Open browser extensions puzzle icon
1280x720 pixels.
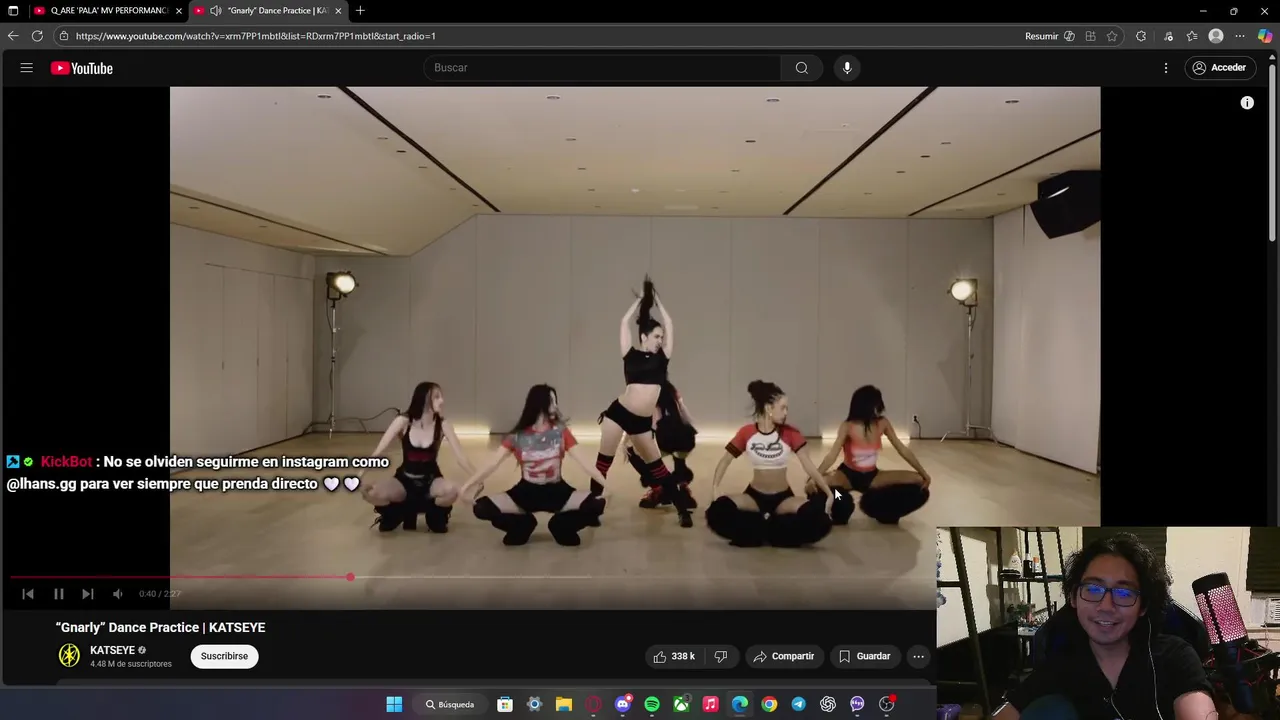1141,36
